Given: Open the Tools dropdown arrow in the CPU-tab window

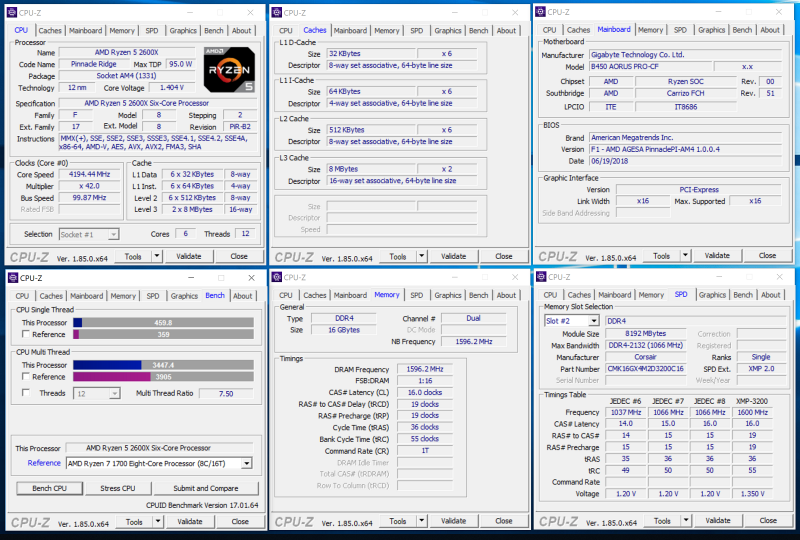Looking at the screenshot, I should (157, 256).
